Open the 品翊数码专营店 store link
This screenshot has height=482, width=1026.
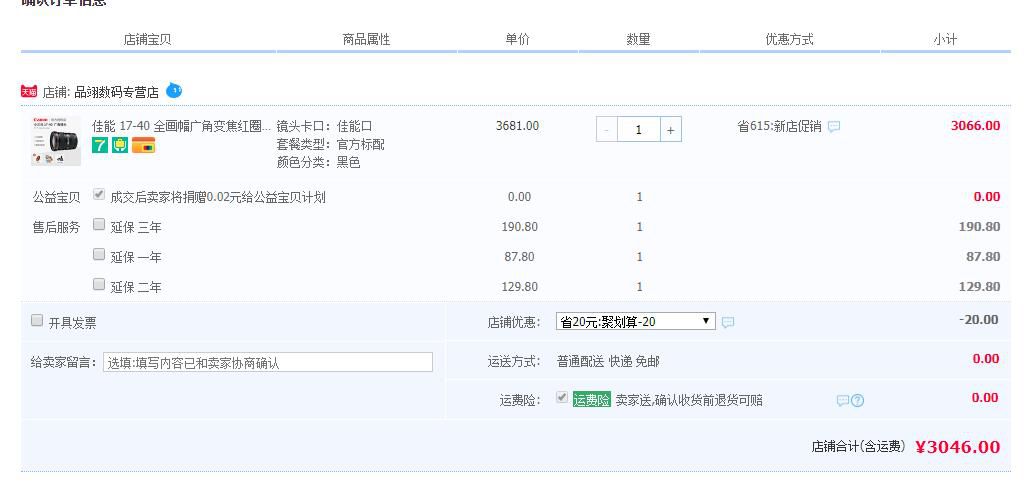[x=116, y=92]
